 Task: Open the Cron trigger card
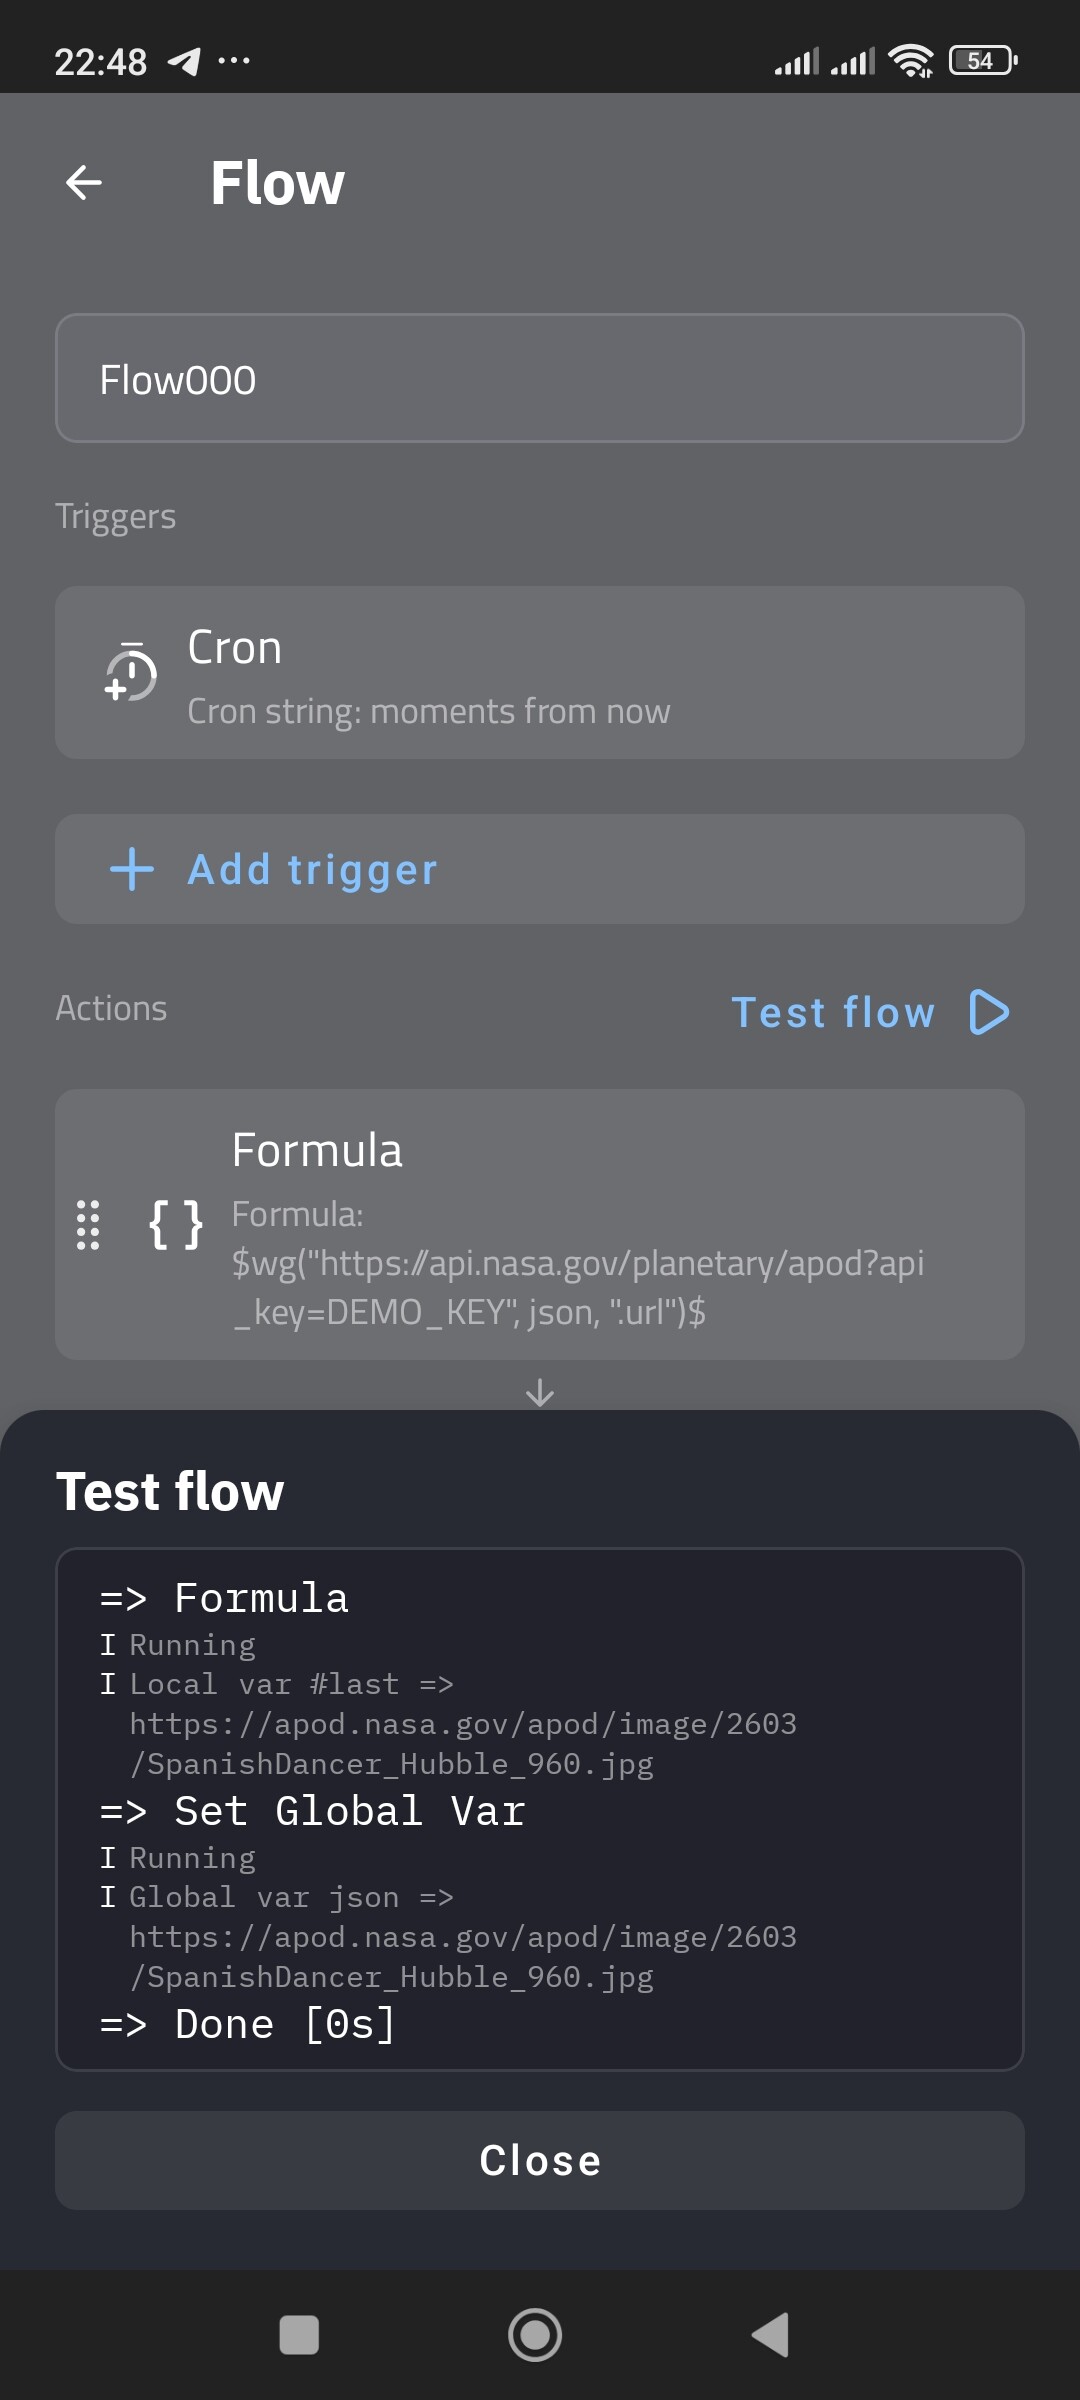tap(540, 673)
